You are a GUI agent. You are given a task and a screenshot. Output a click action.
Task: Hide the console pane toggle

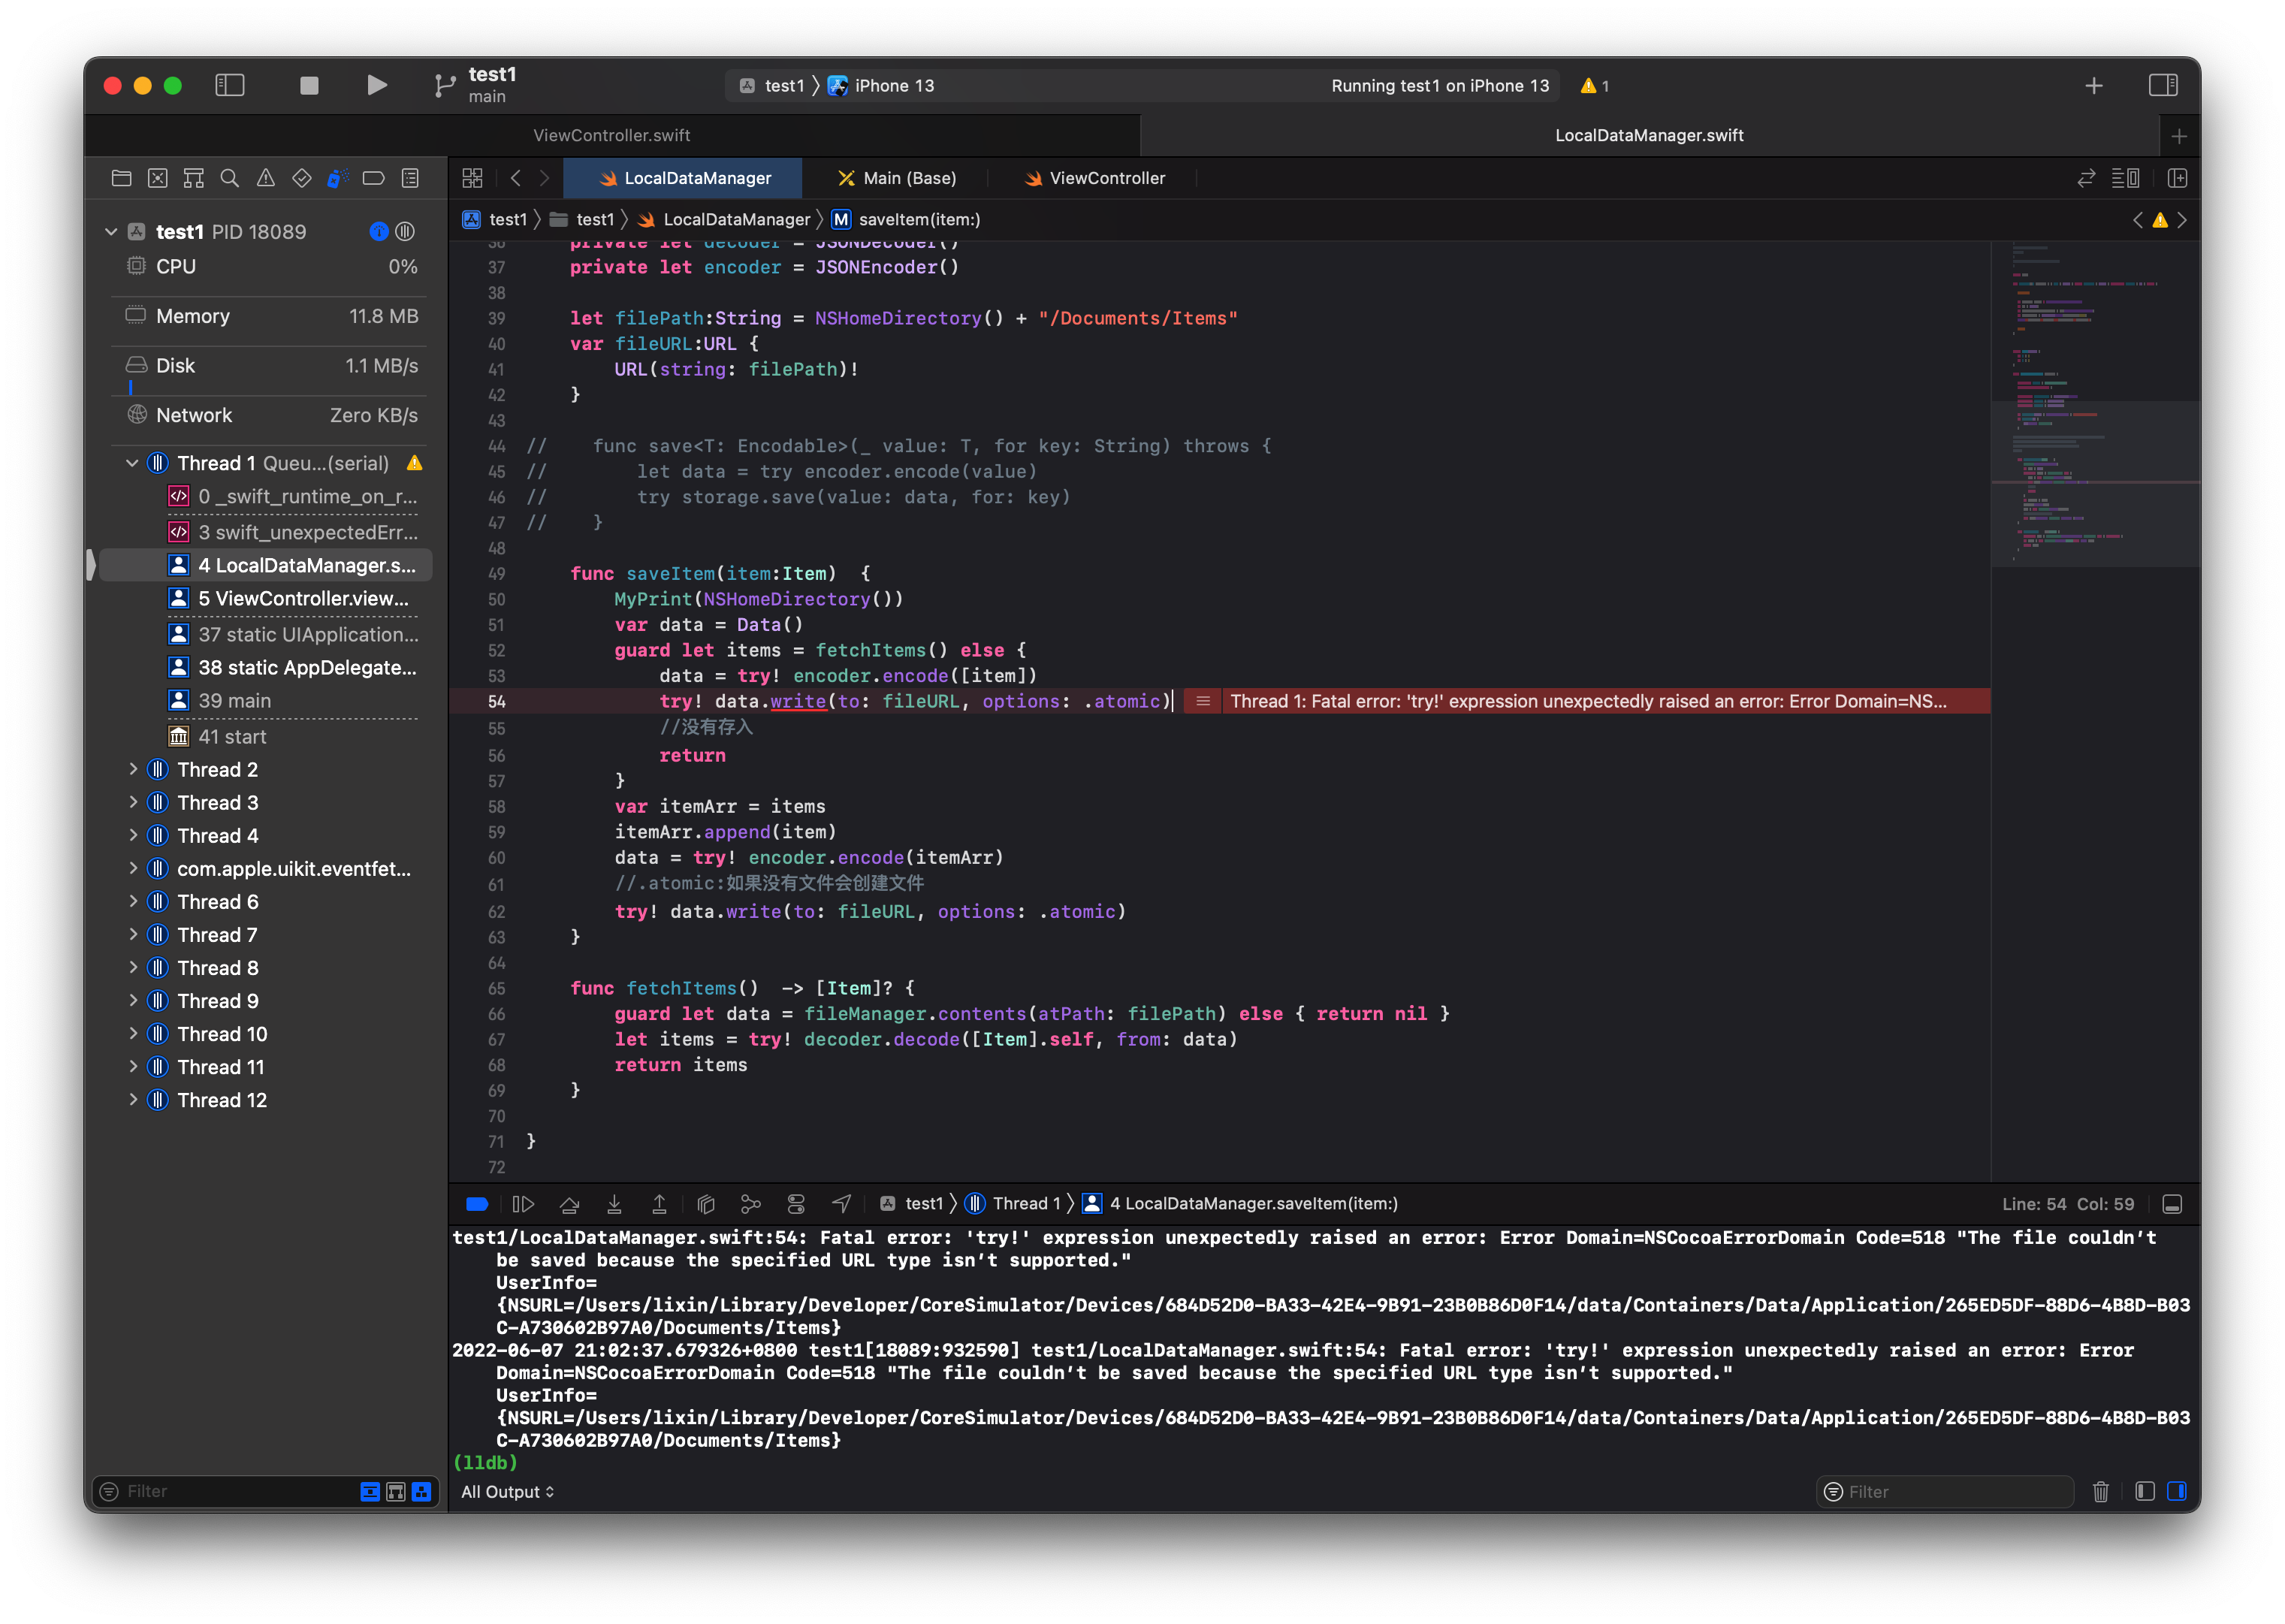[x=2176, y=1492]
